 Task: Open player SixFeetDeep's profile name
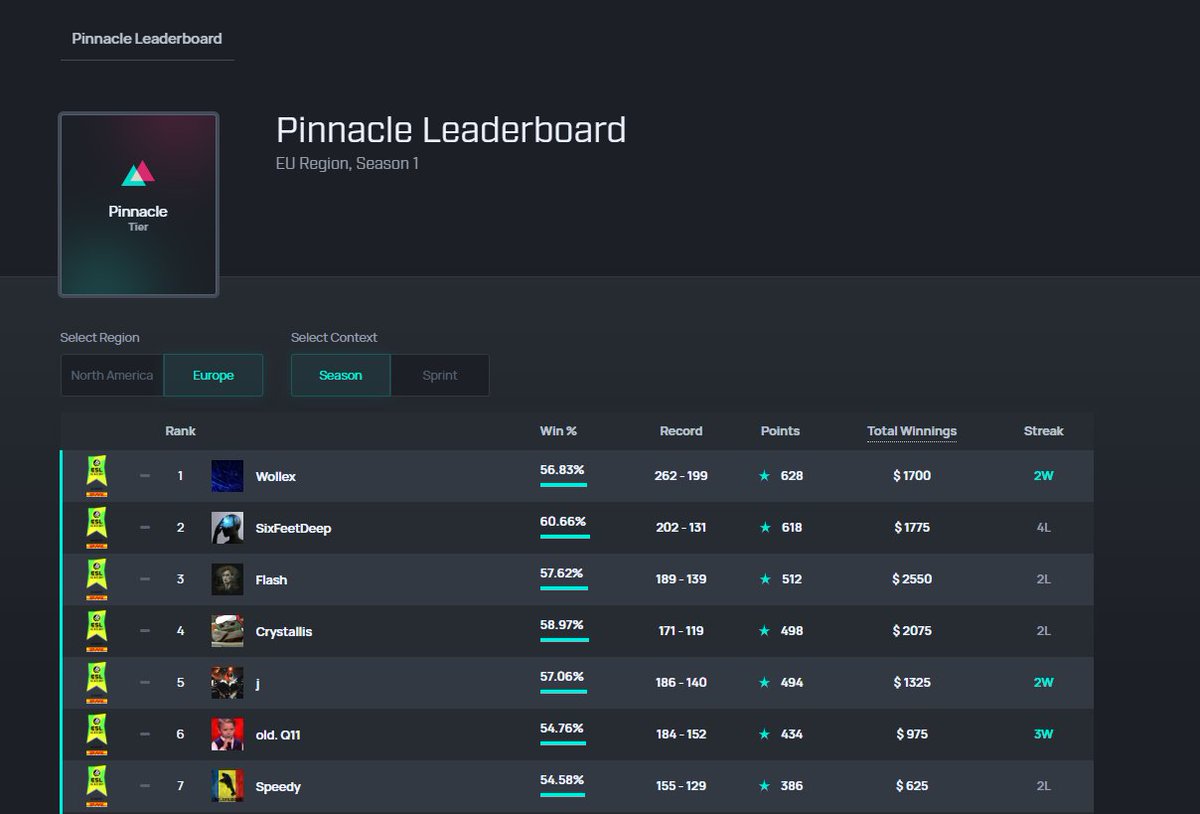(293, 528)
